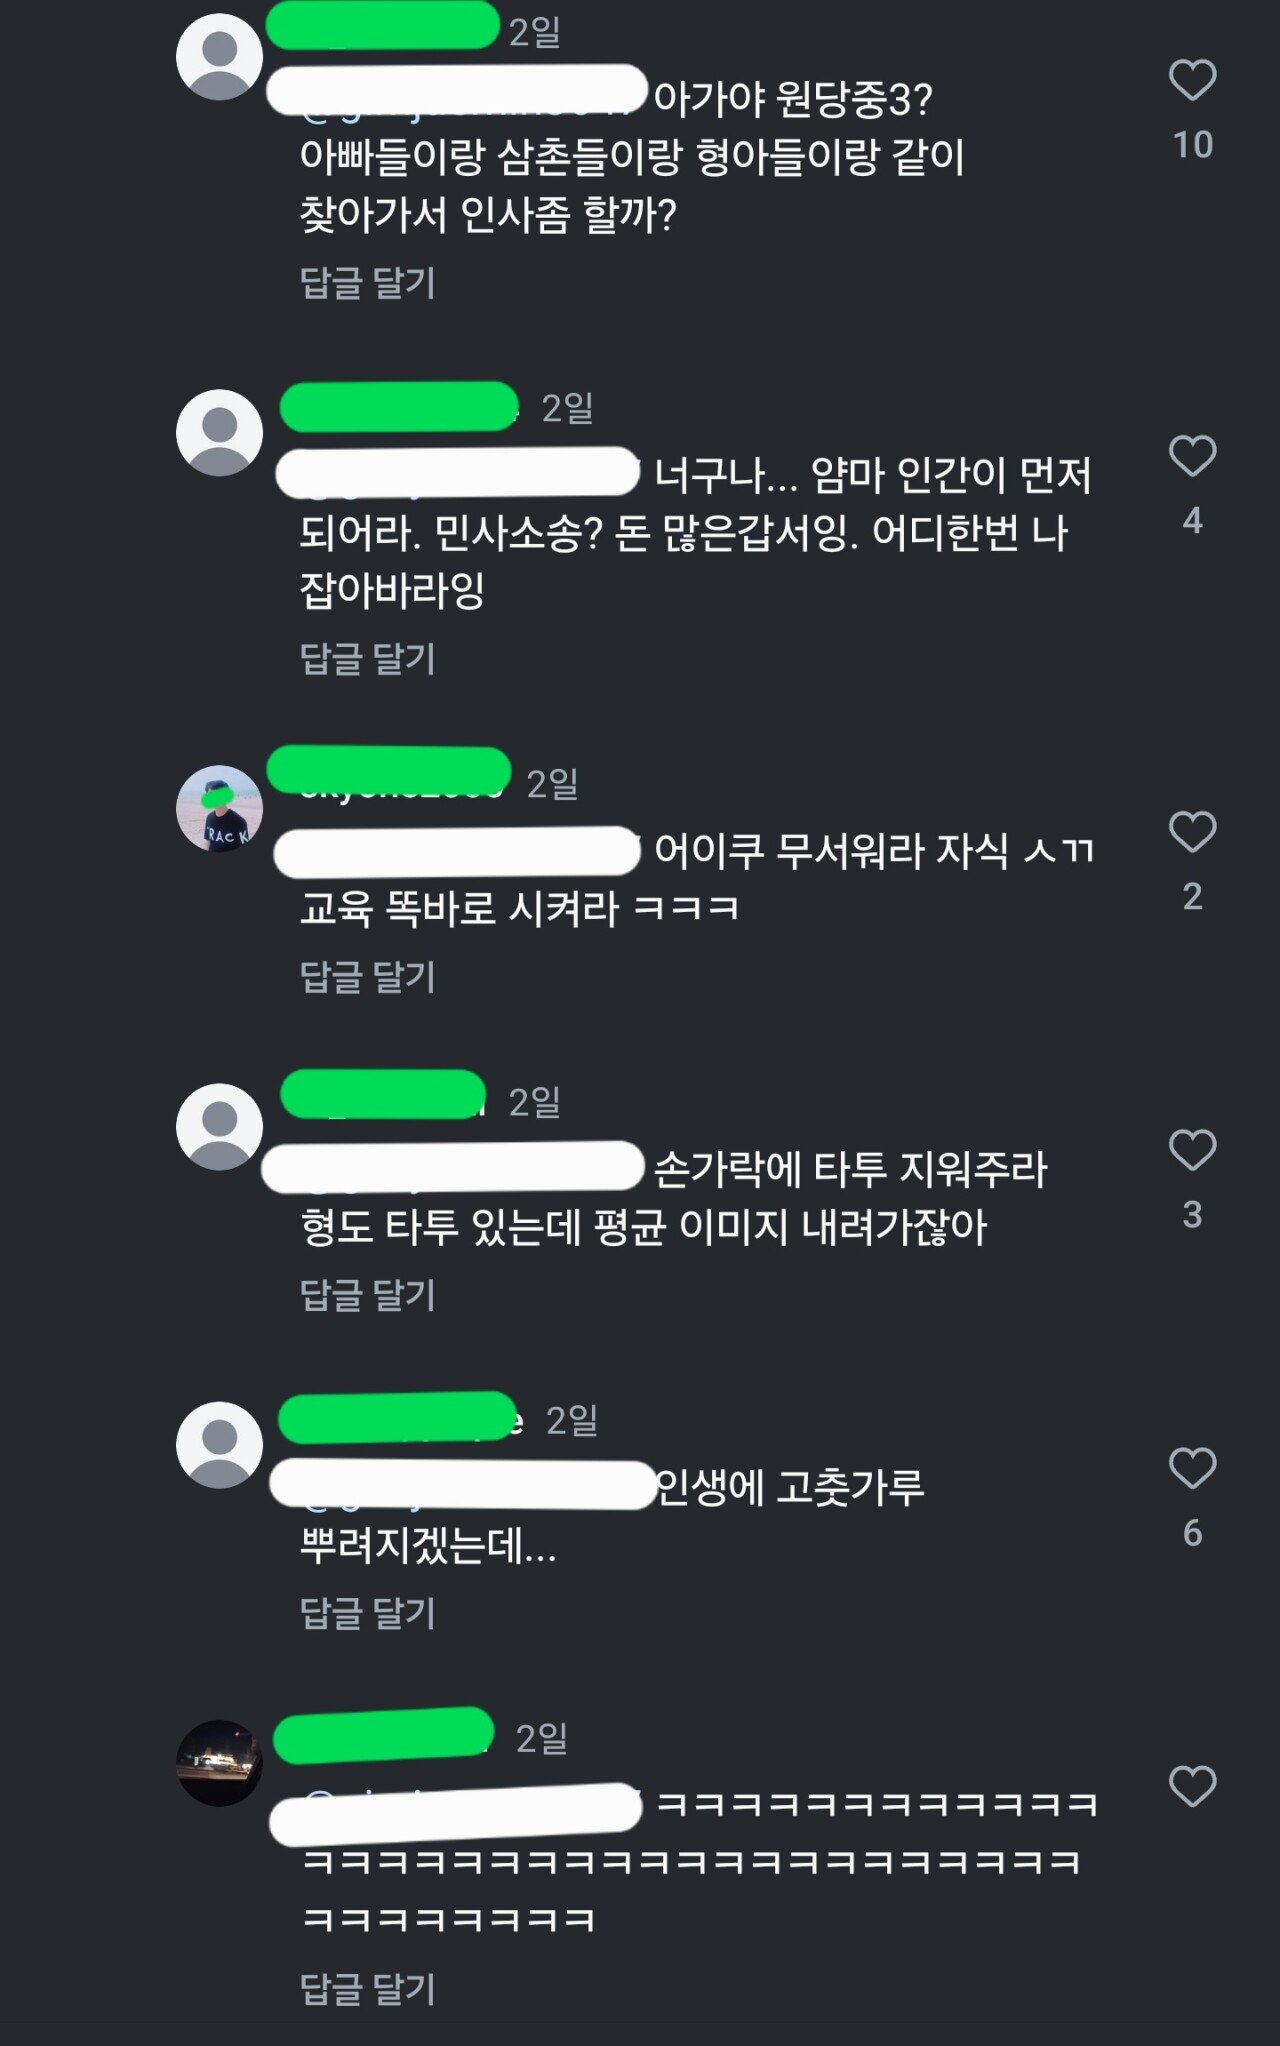Viewport: 1280px width, 2046px height.
Task: Like the 어이쿠 무서워라 comment
Action: pos(1192,833)
